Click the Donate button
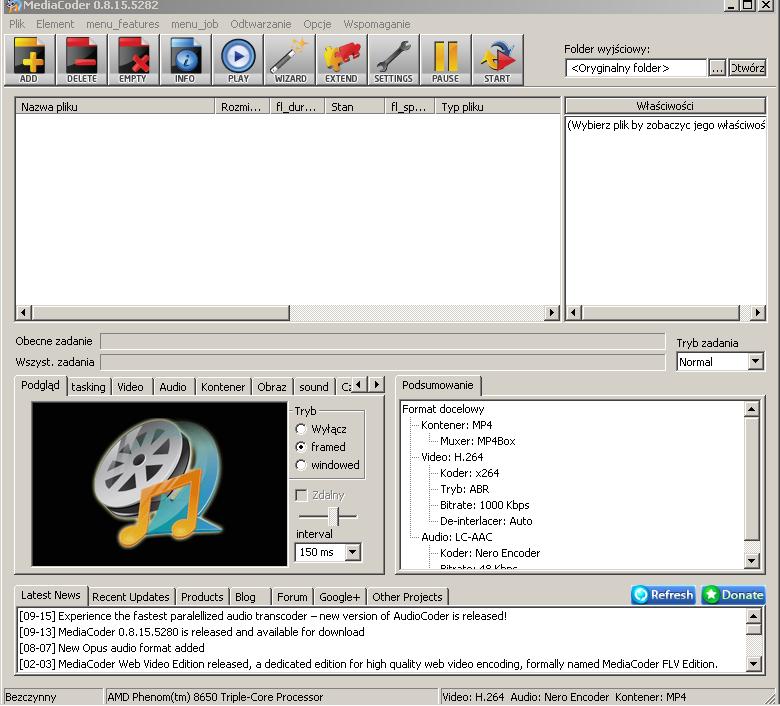 pos(734,595)
